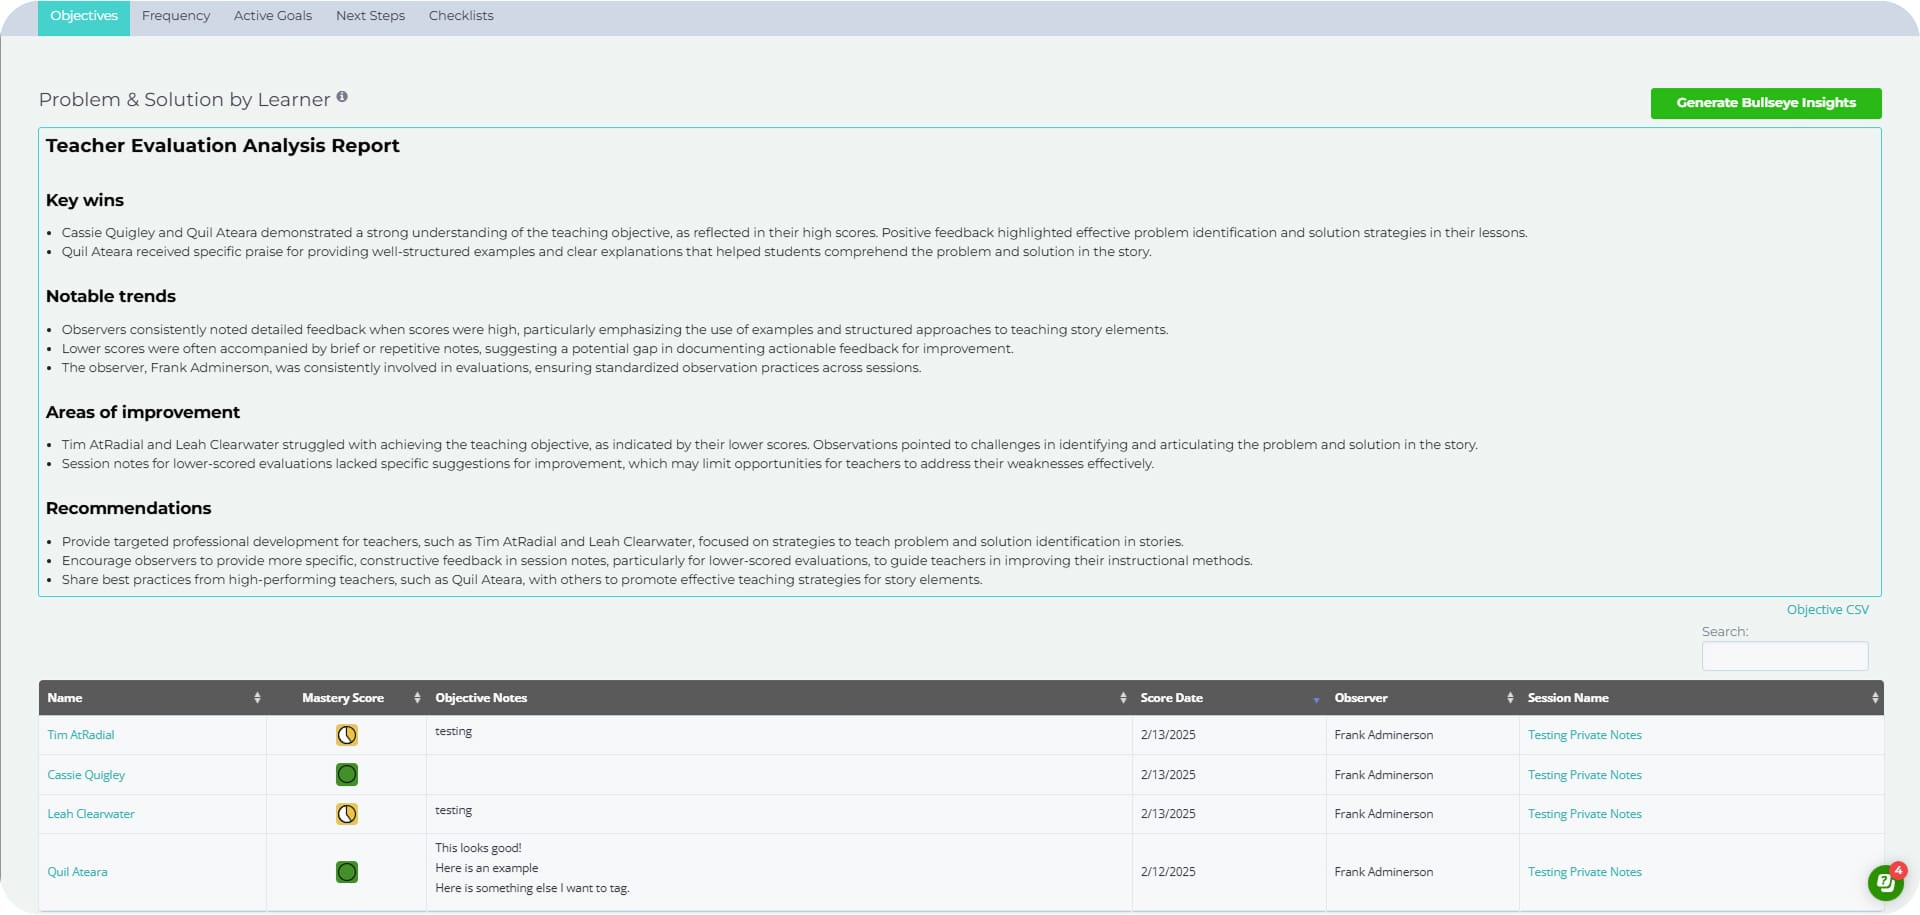Image resolution: width=1920 pixels, height=915 pixels.
Task: Download the Objective CSV
Action: click(1827, 610)
